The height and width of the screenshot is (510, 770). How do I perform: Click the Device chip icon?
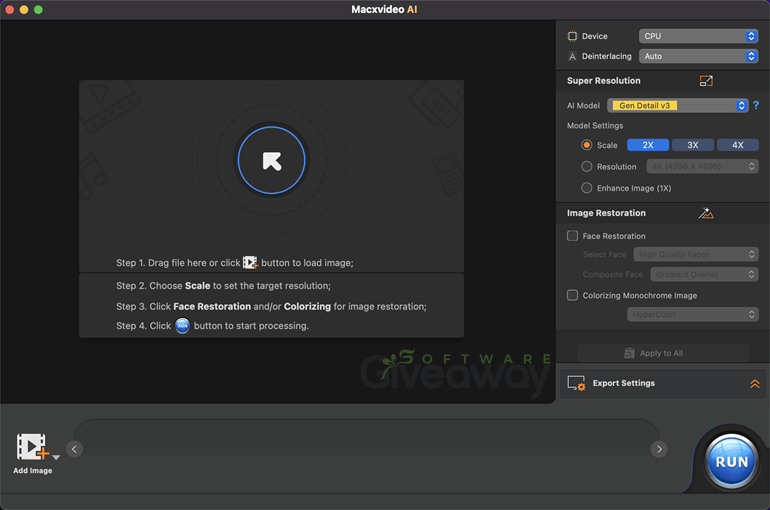point(572,36)
